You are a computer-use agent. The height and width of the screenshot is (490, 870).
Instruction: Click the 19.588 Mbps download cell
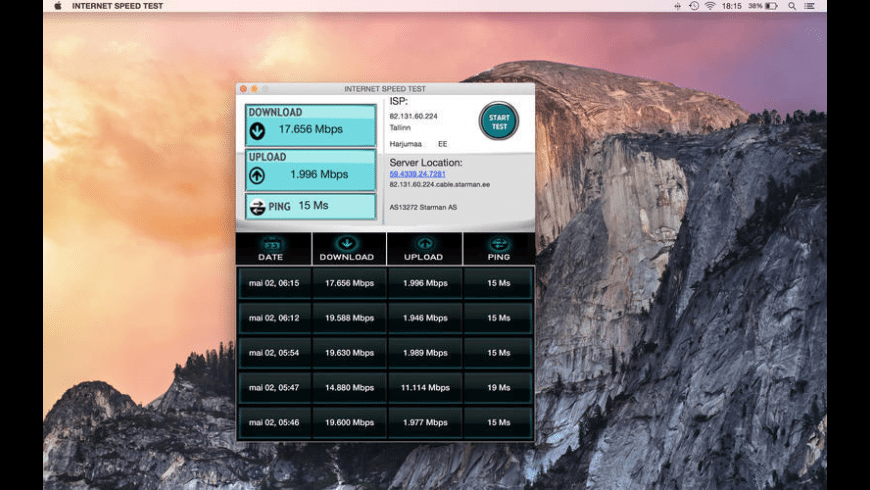350,319
